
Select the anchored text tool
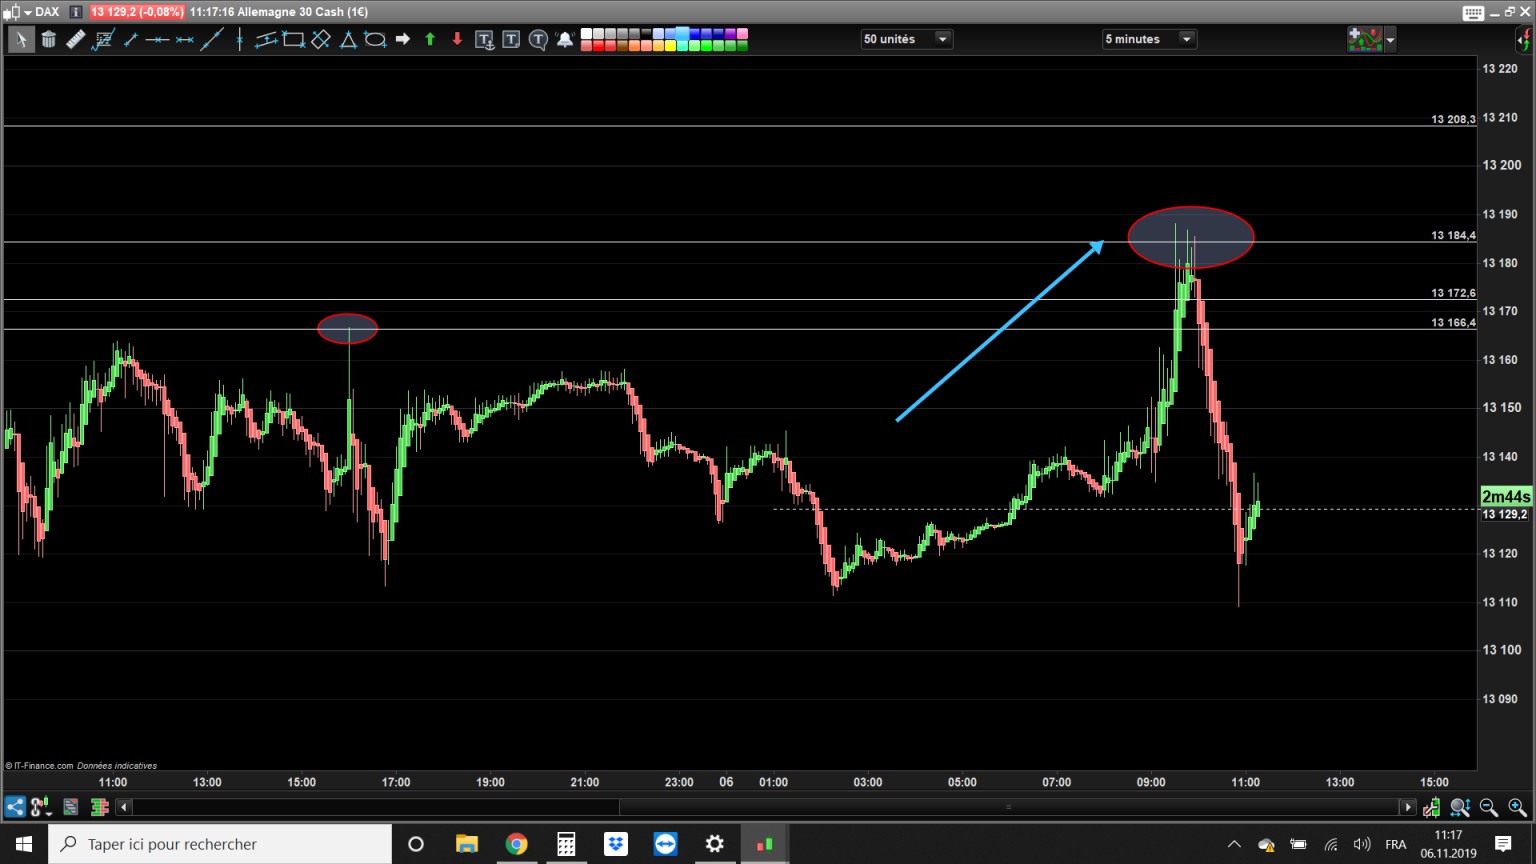pos(484,39)
